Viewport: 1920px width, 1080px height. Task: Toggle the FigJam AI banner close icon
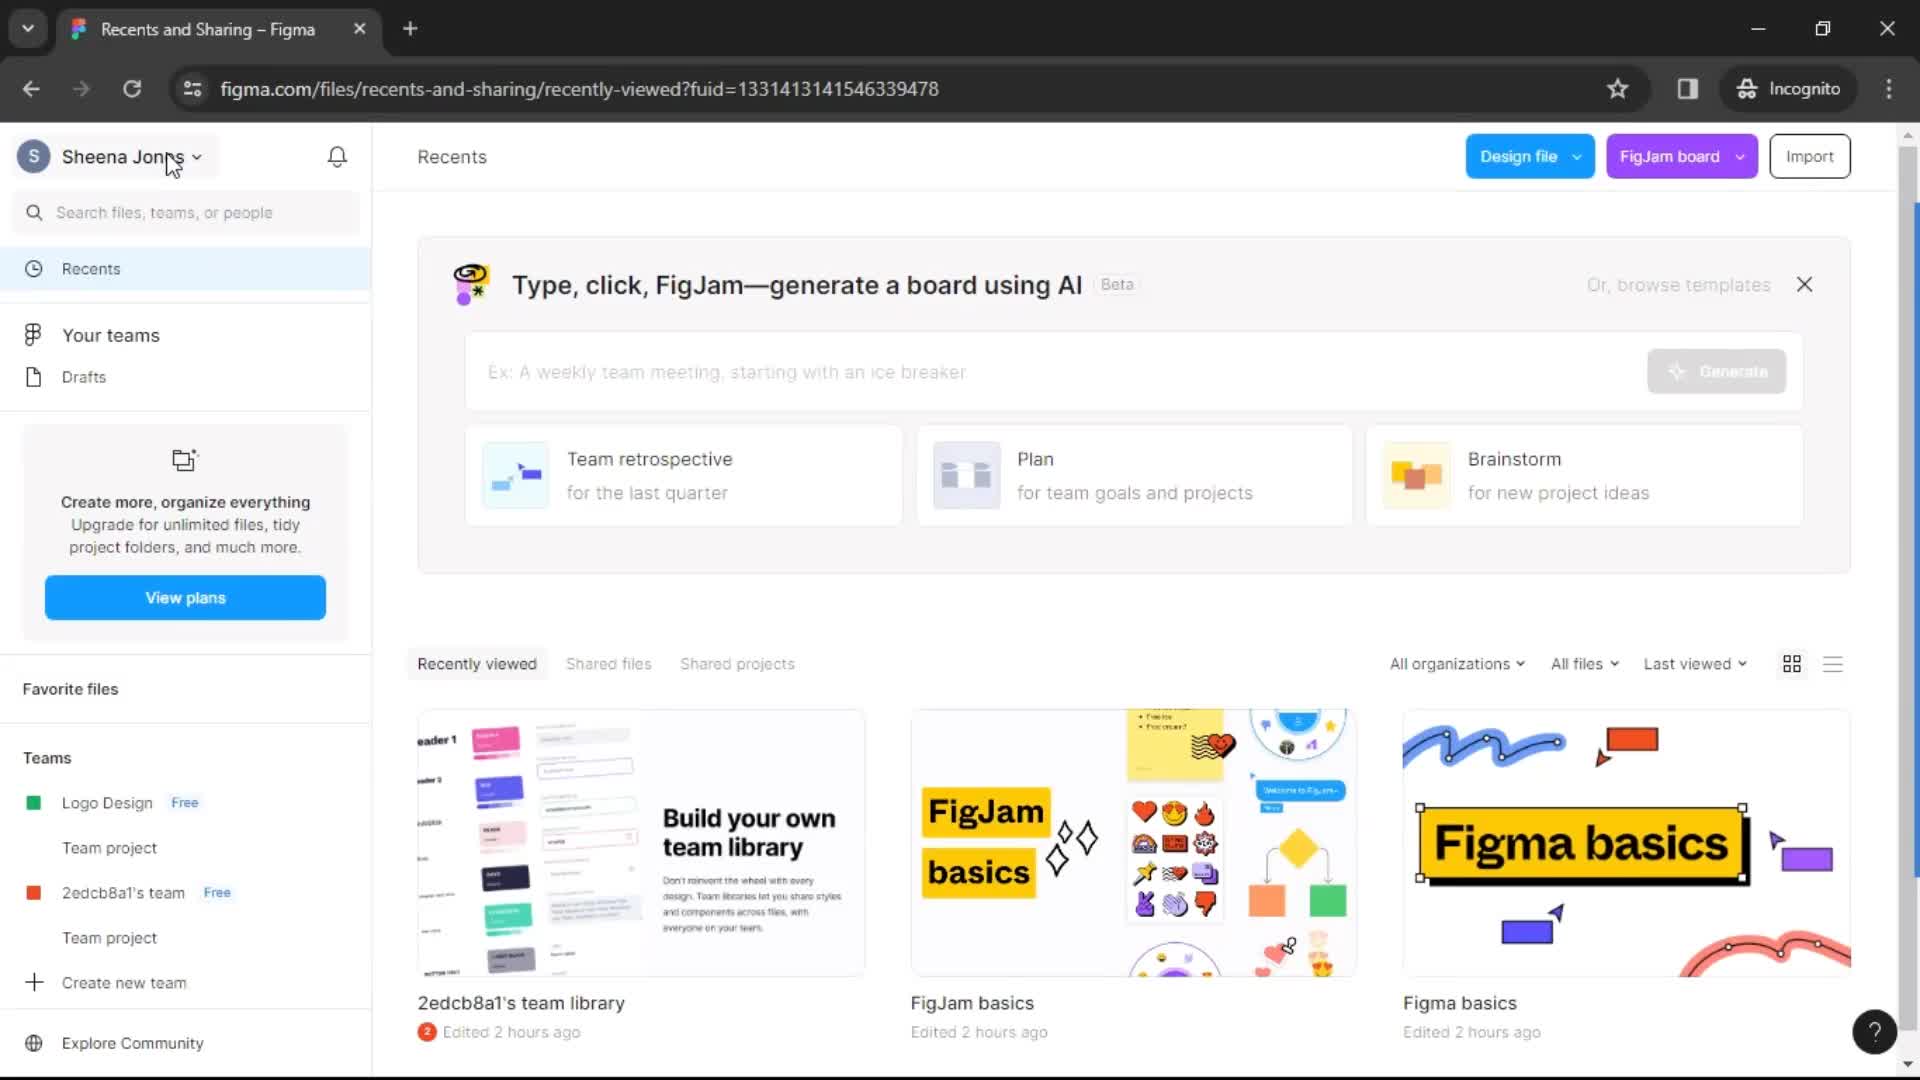1803,285
